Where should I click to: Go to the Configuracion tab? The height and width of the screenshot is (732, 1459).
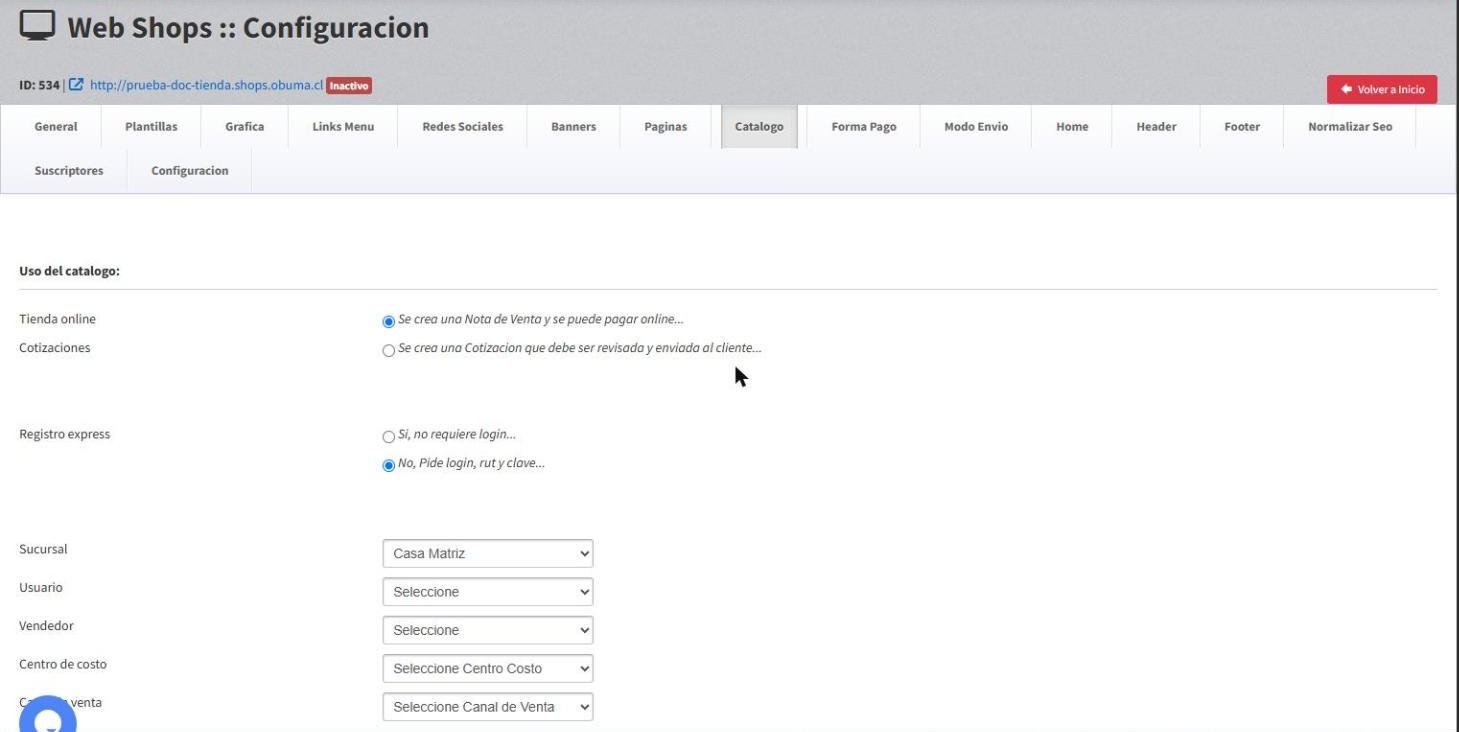coord(190,171)
